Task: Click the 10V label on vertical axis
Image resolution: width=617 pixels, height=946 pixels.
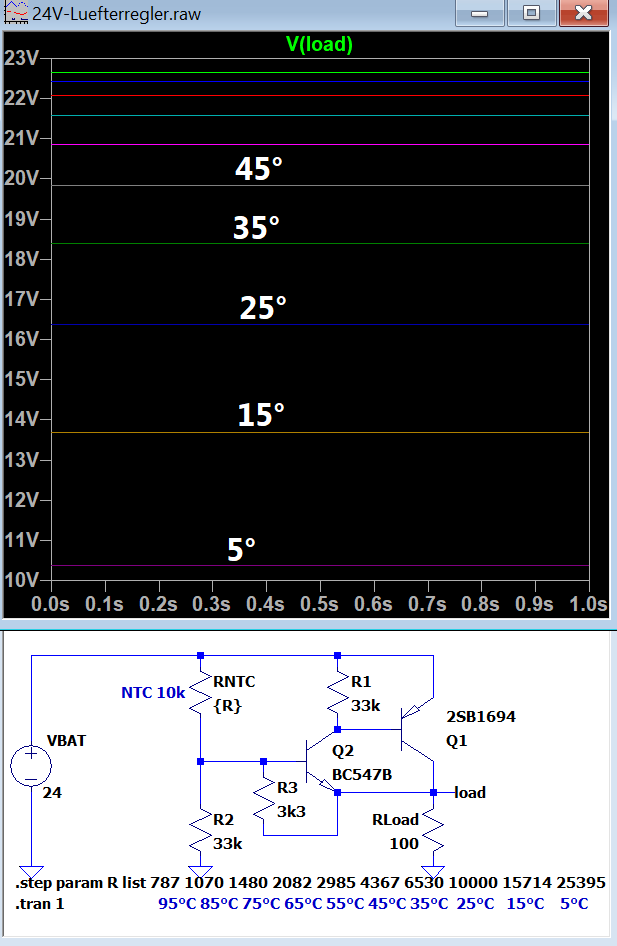Action: point(21,580)
